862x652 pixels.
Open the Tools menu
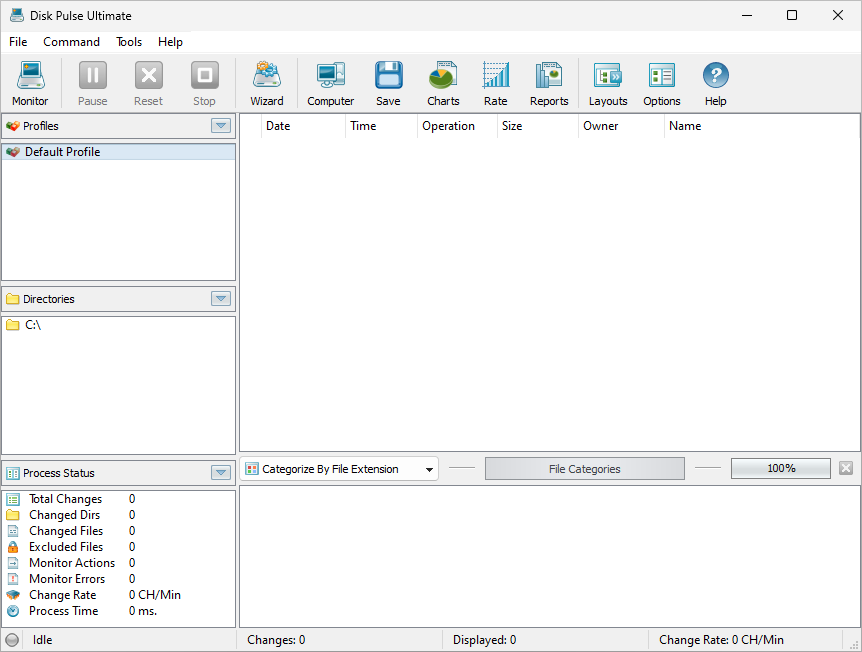(128, 42)
